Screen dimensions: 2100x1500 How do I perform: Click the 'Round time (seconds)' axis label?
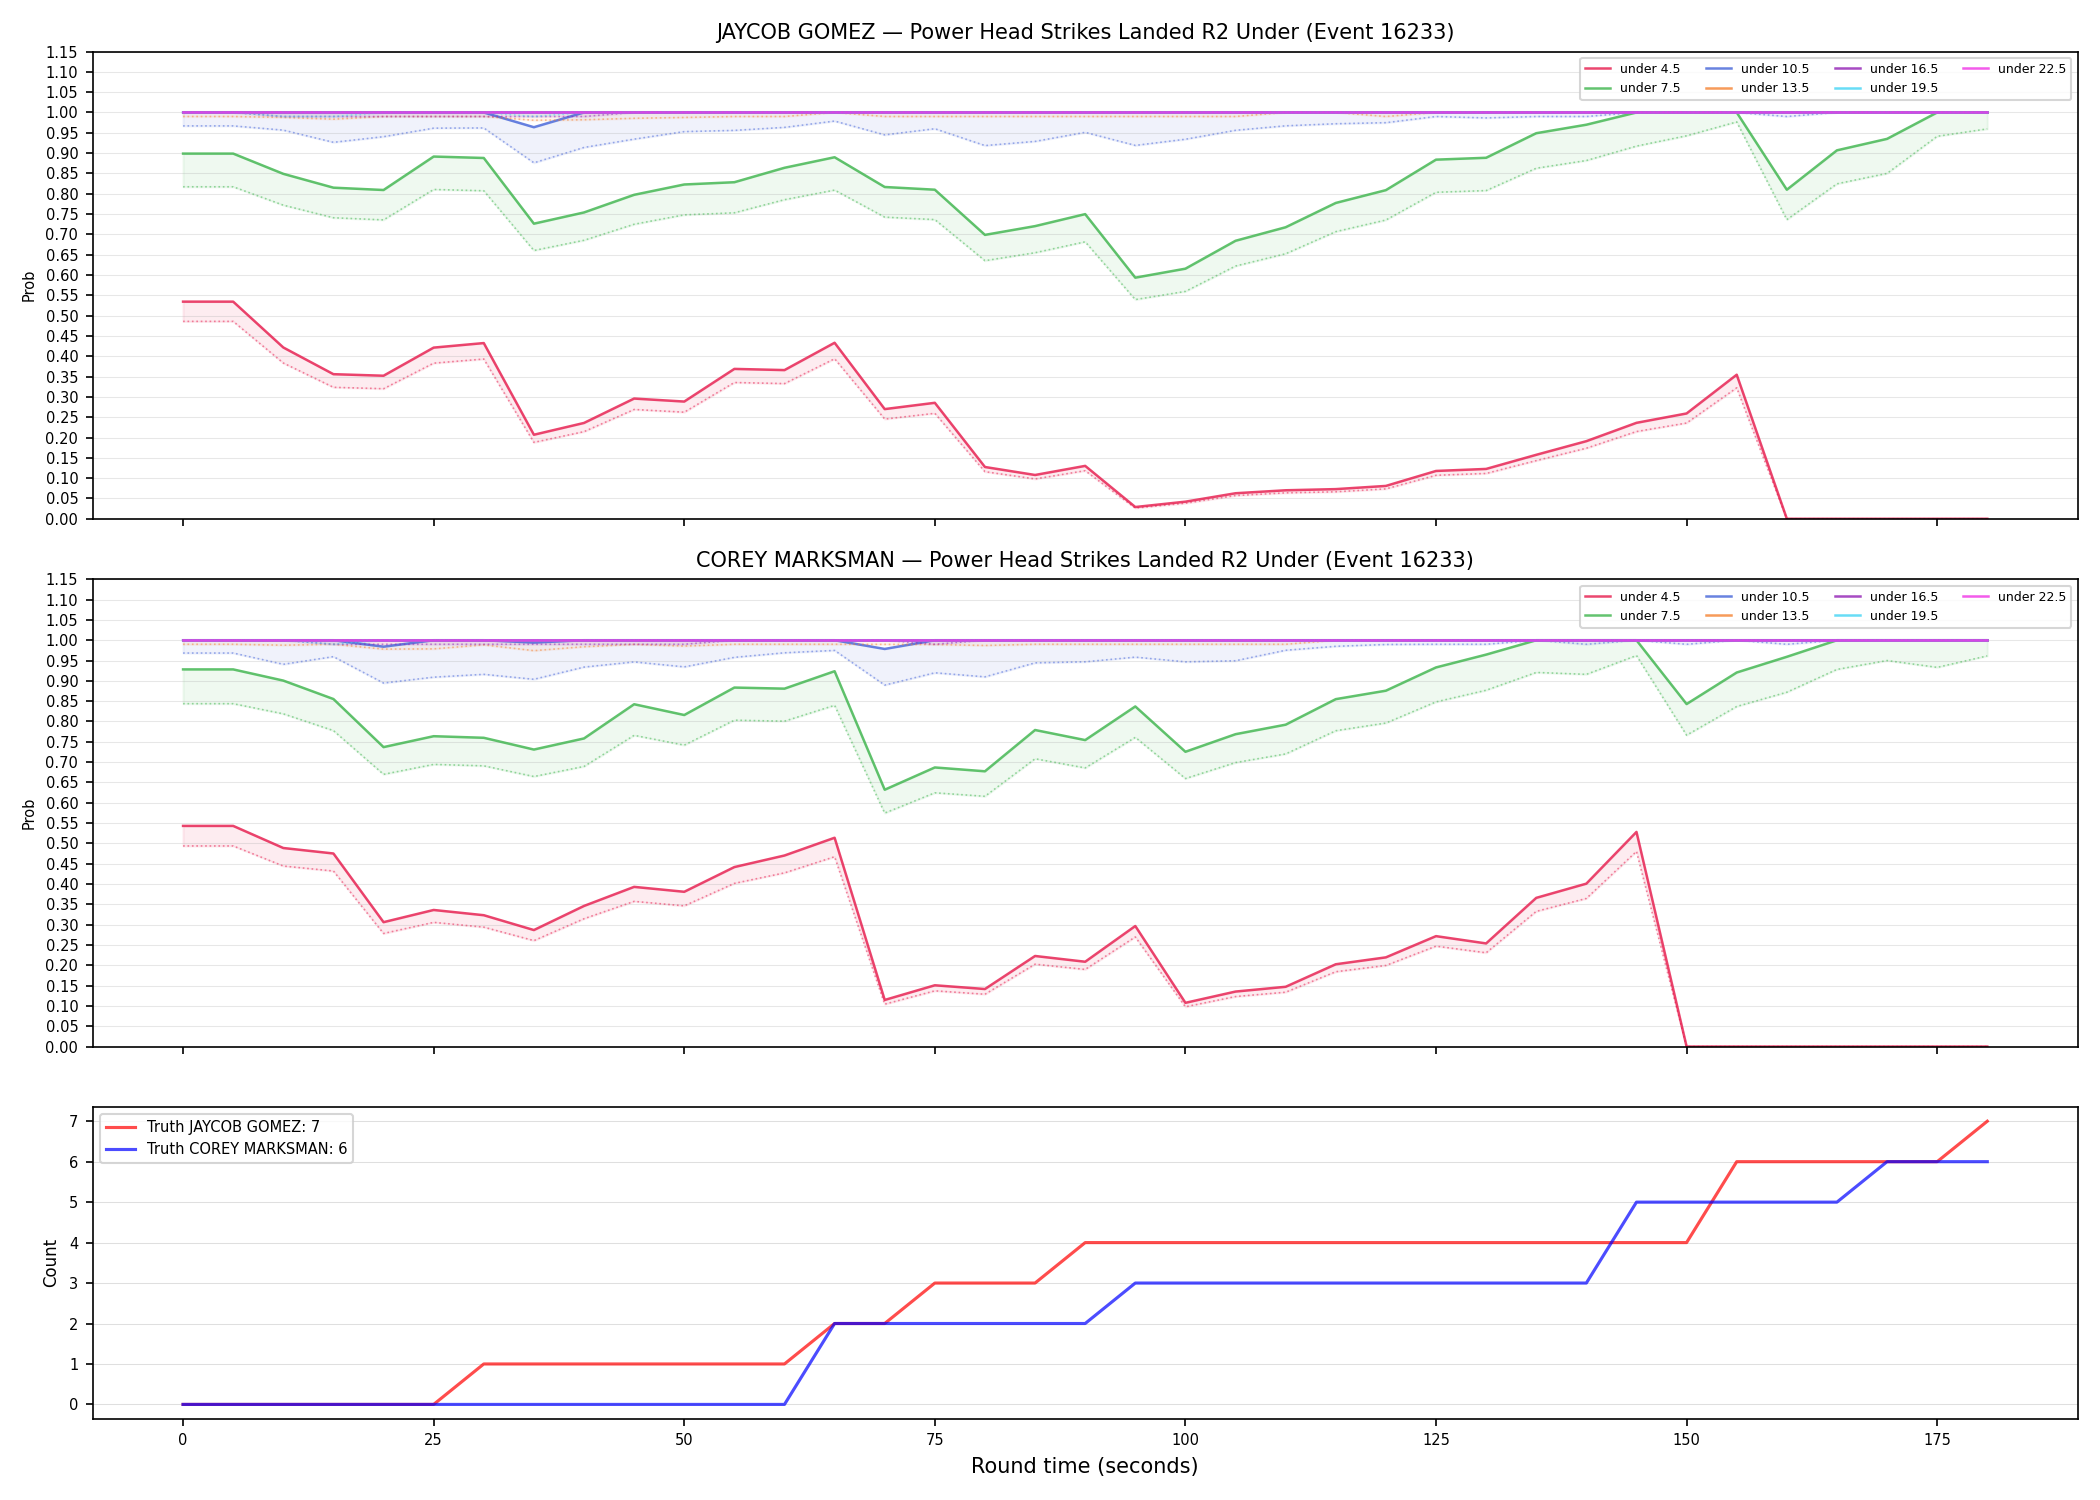(1085, 1466)
